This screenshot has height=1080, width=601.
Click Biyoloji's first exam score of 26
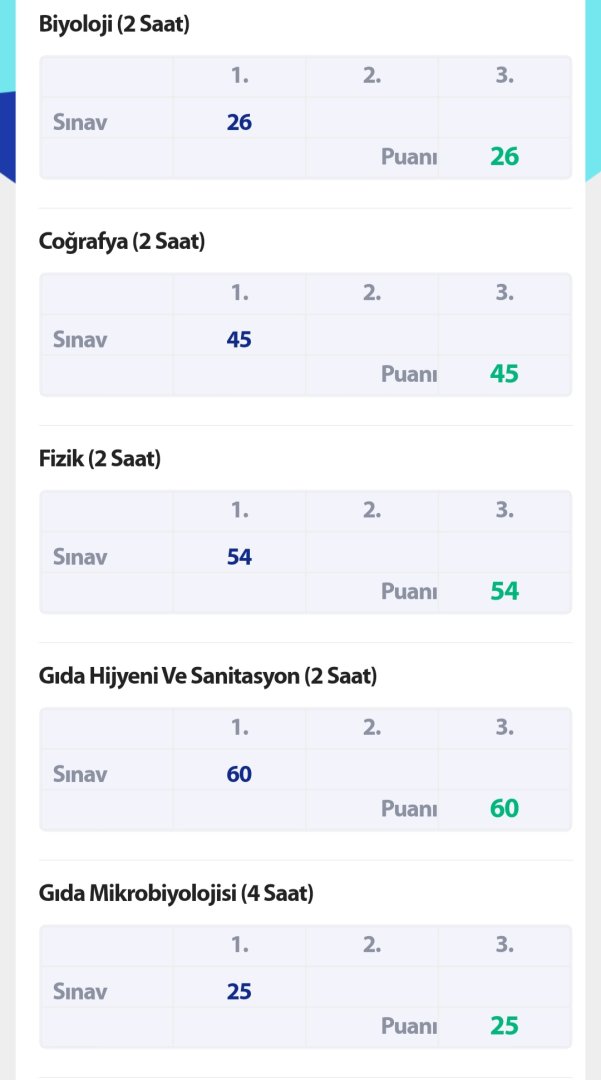(239, 122)
